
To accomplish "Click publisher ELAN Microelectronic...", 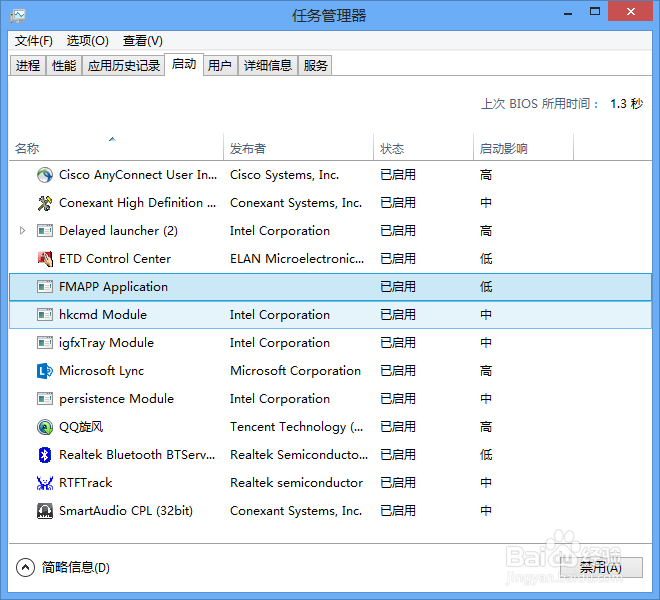I will [x=297, y=259].
